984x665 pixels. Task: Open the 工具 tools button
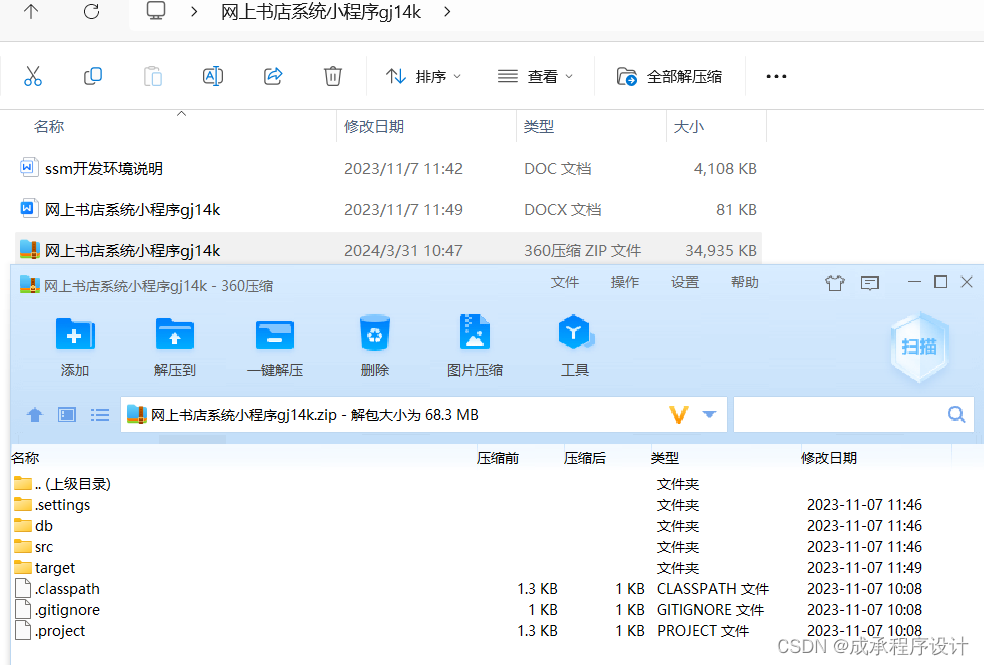(575, 346)
